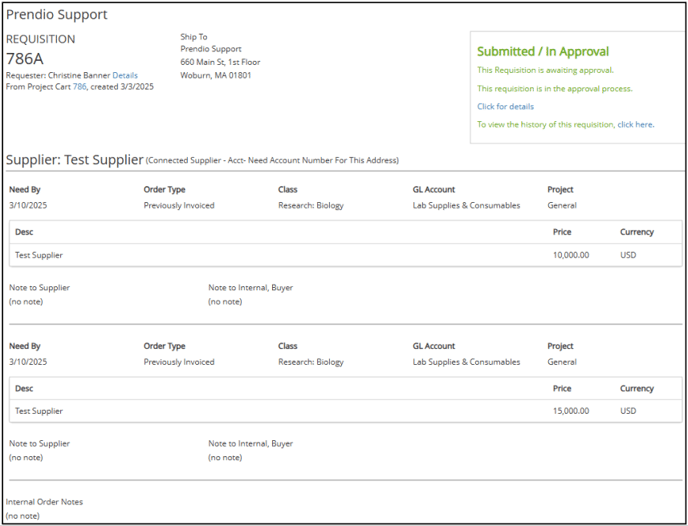Click the Submitted / In Approval status heading
Image resolution: width=688 pixels, height=526 pixels.
543,51
